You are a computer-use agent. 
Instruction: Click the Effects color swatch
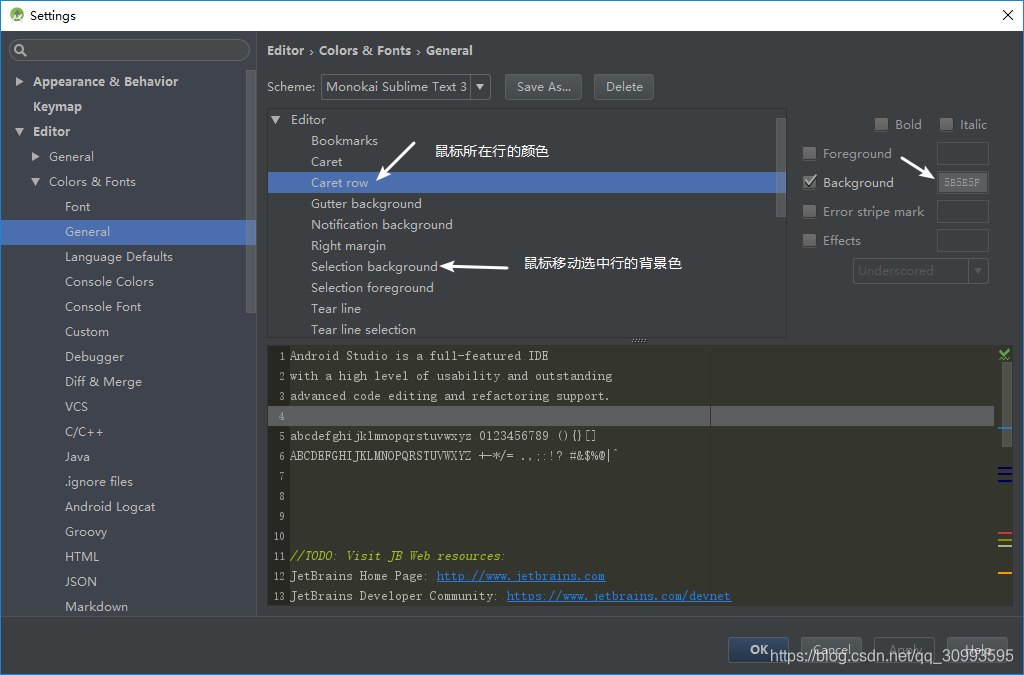click(x=963, y=240)
